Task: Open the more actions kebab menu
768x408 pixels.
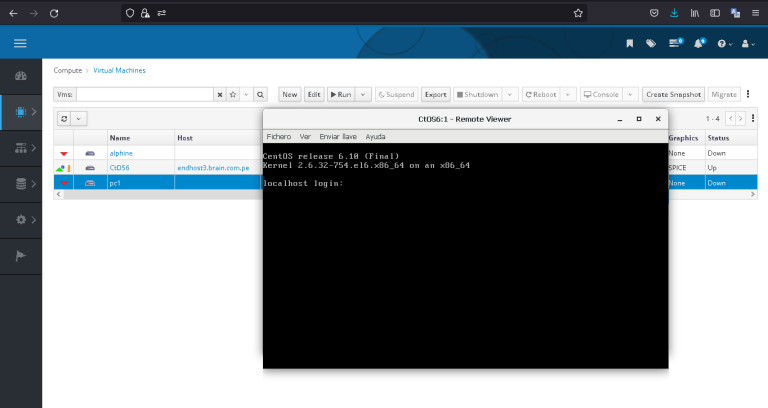Action: [748, 94]
